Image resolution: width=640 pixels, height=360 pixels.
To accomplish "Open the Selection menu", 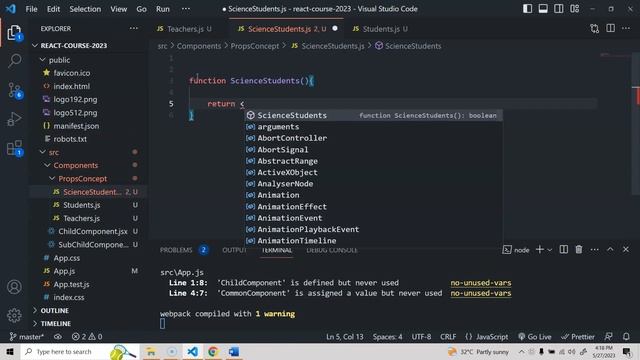I will tap(85, 9).
